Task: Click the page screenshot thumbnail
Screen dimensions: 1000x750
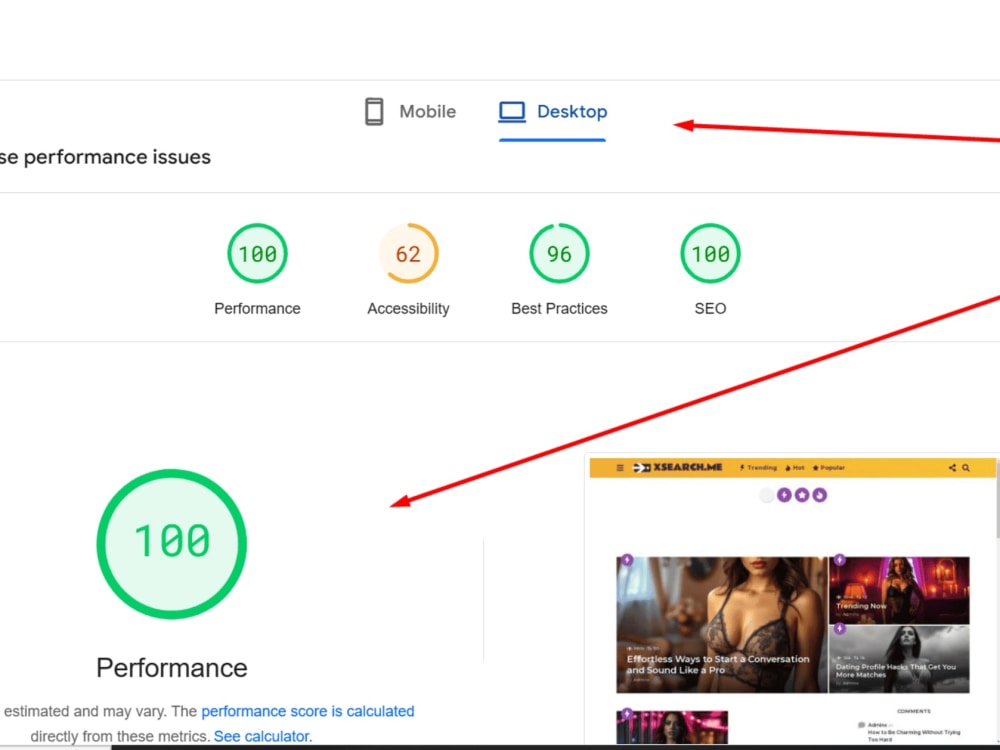Action: 791,599
